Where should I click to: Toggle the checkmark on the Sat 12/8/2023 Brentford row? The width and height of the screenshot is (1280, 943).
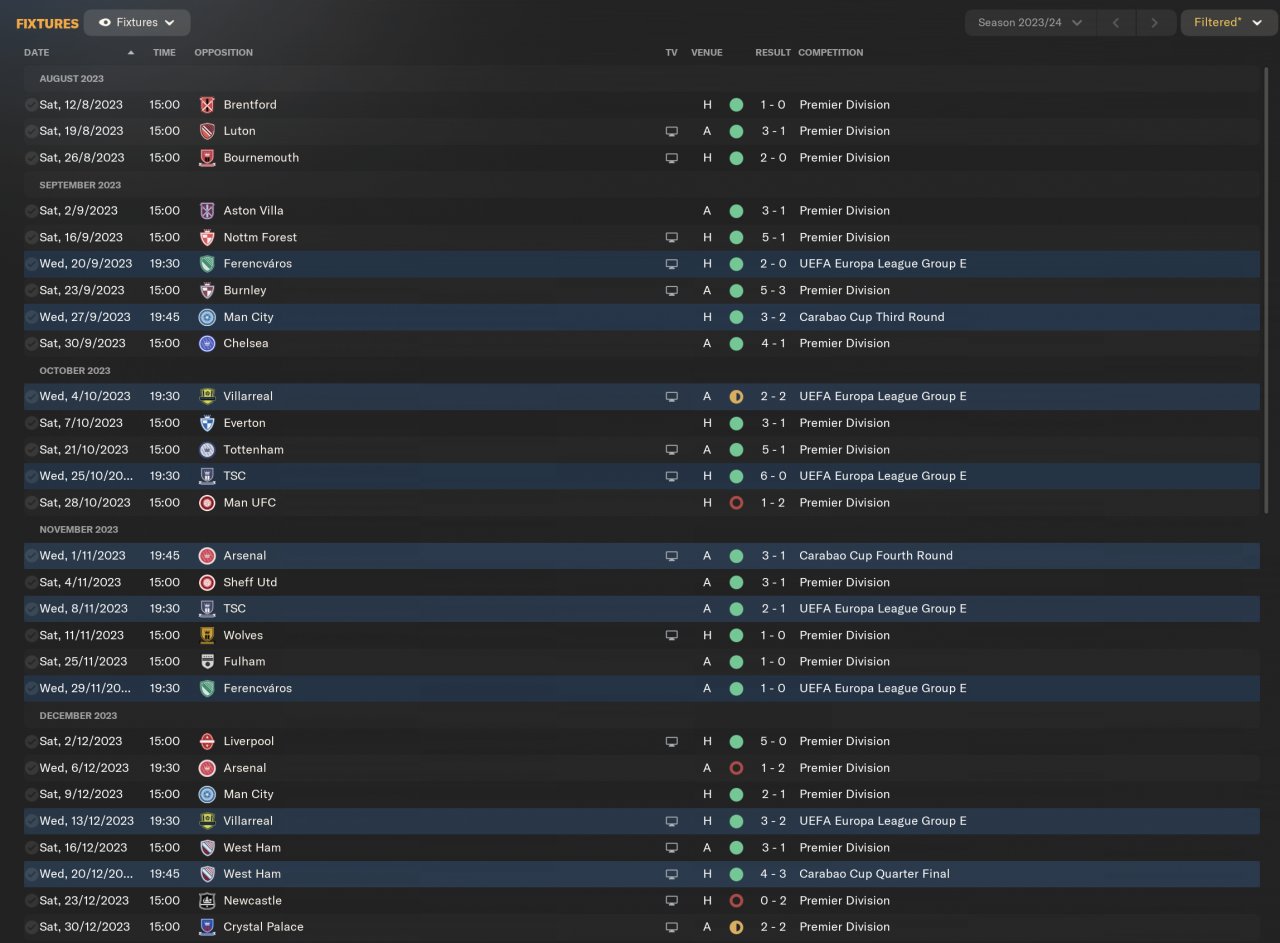pos(31,105)
